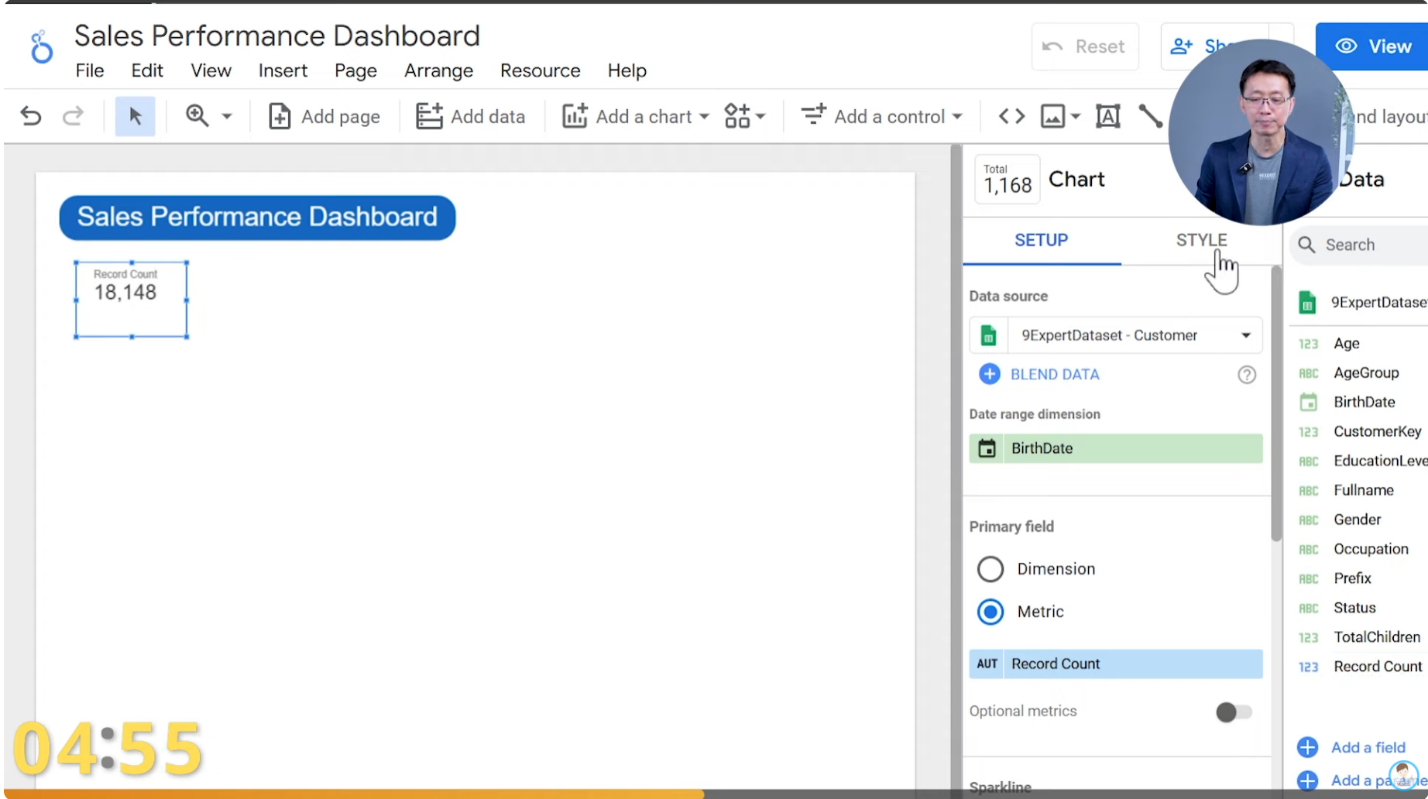Select the Metric radio button

tap(990, 612)
